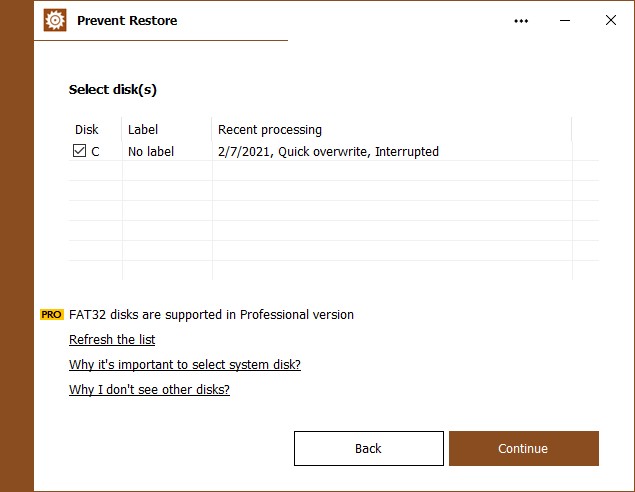Click the "Quick overwrite, Interrupted" processing entry

328,152
